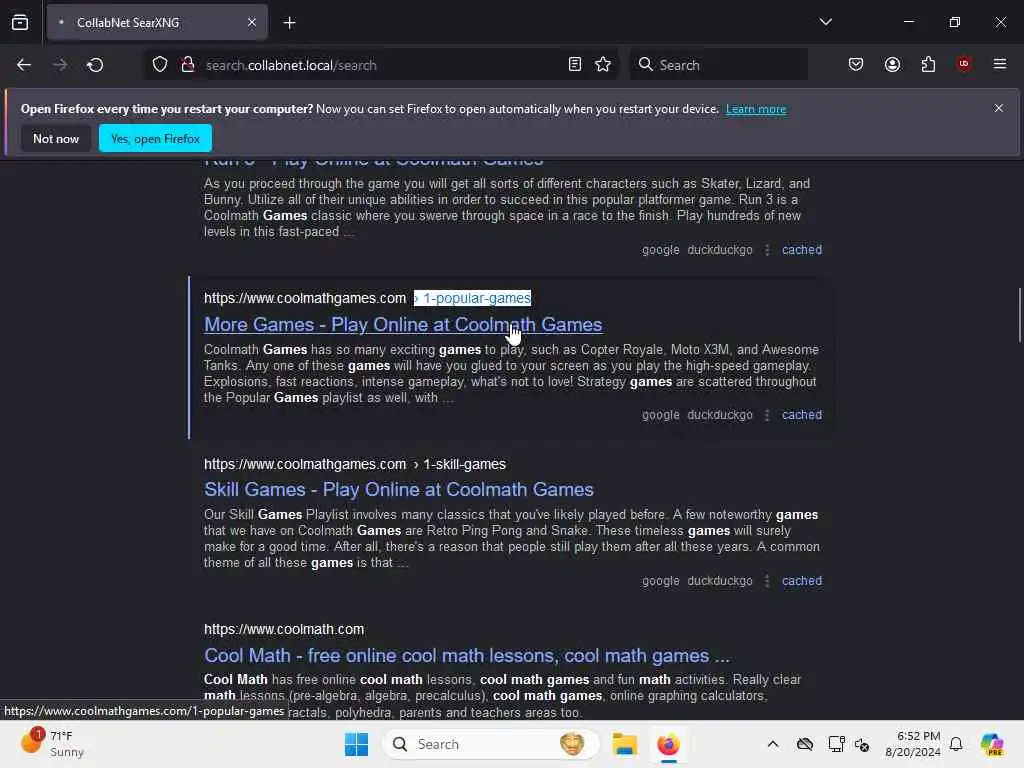Click the Not now button

click(x=56, y=138)
